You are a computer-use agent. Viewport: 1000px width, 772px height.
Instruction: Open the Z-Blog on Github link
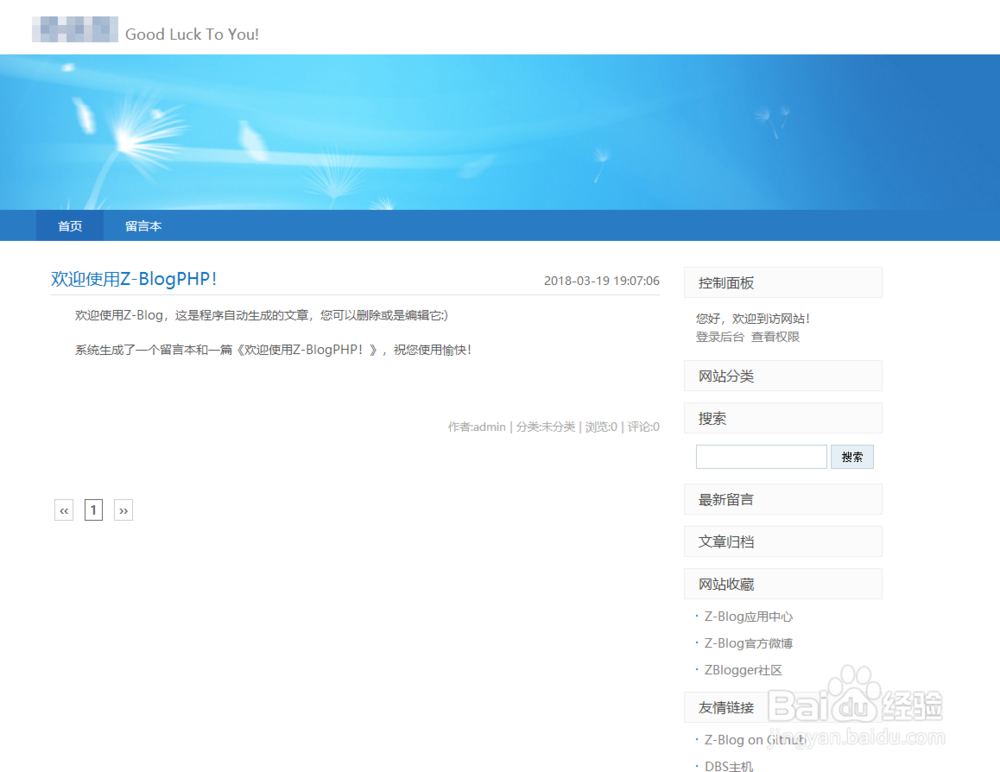tap(755, 740)
